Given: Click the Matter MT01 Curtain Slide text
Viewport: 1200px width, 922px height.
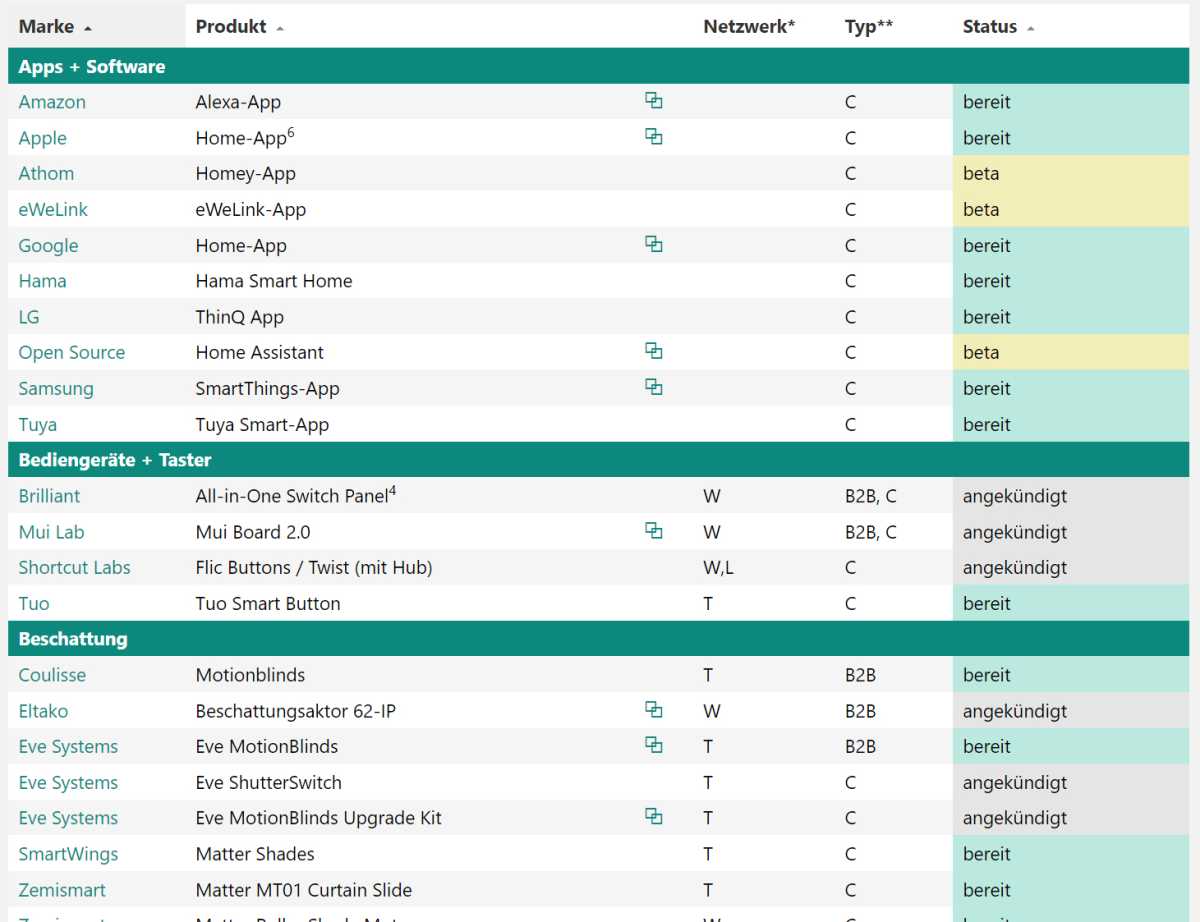Looking at the screenshot, I should click(304, 890).
